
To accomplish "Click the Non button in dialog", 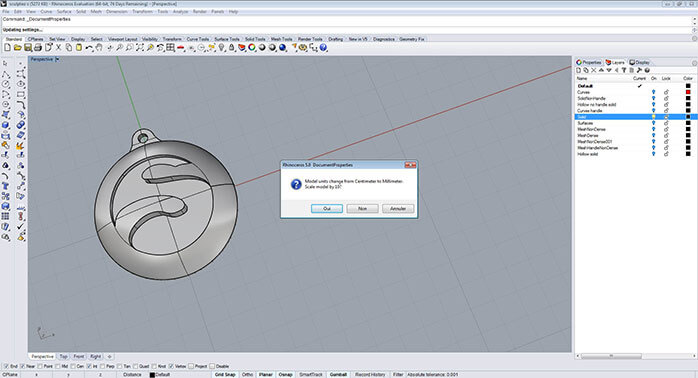I will [362, 208].
